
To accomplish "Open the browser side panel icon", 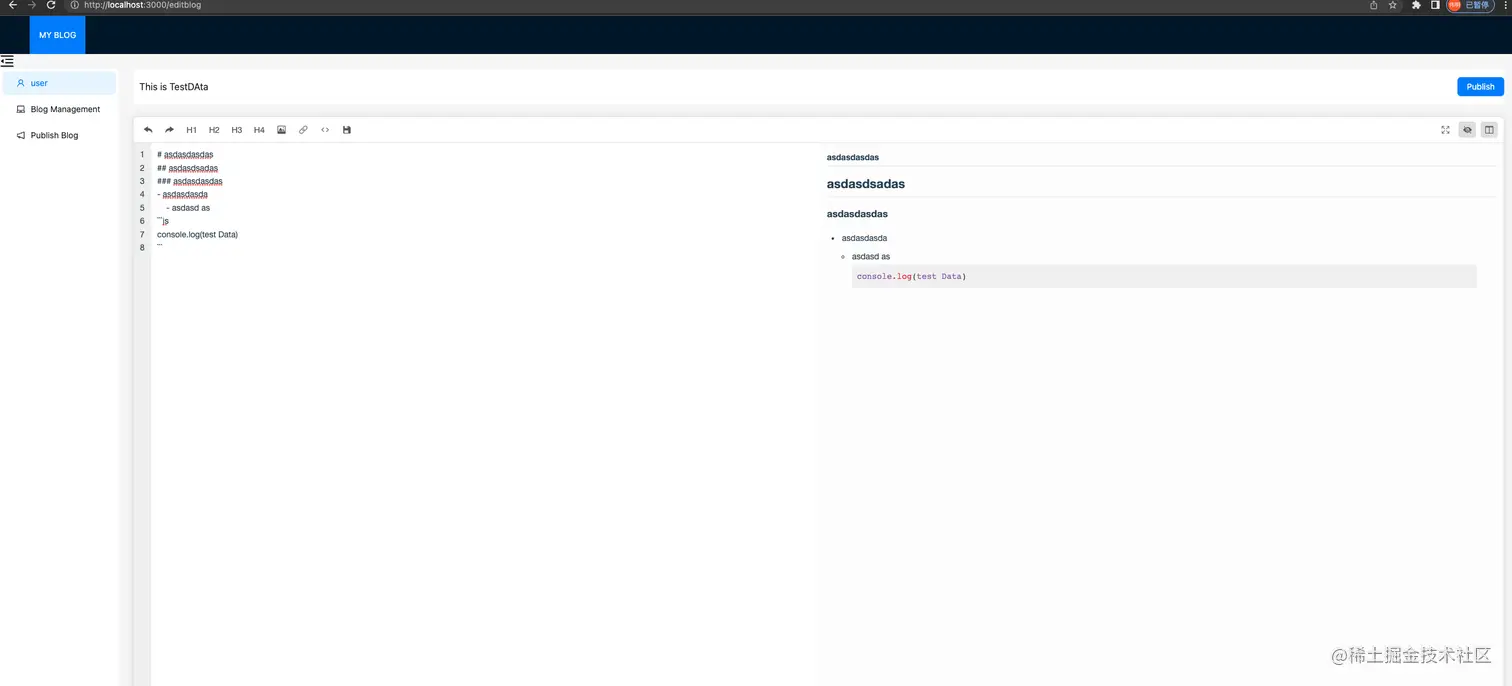I will tap(1435, 5).
